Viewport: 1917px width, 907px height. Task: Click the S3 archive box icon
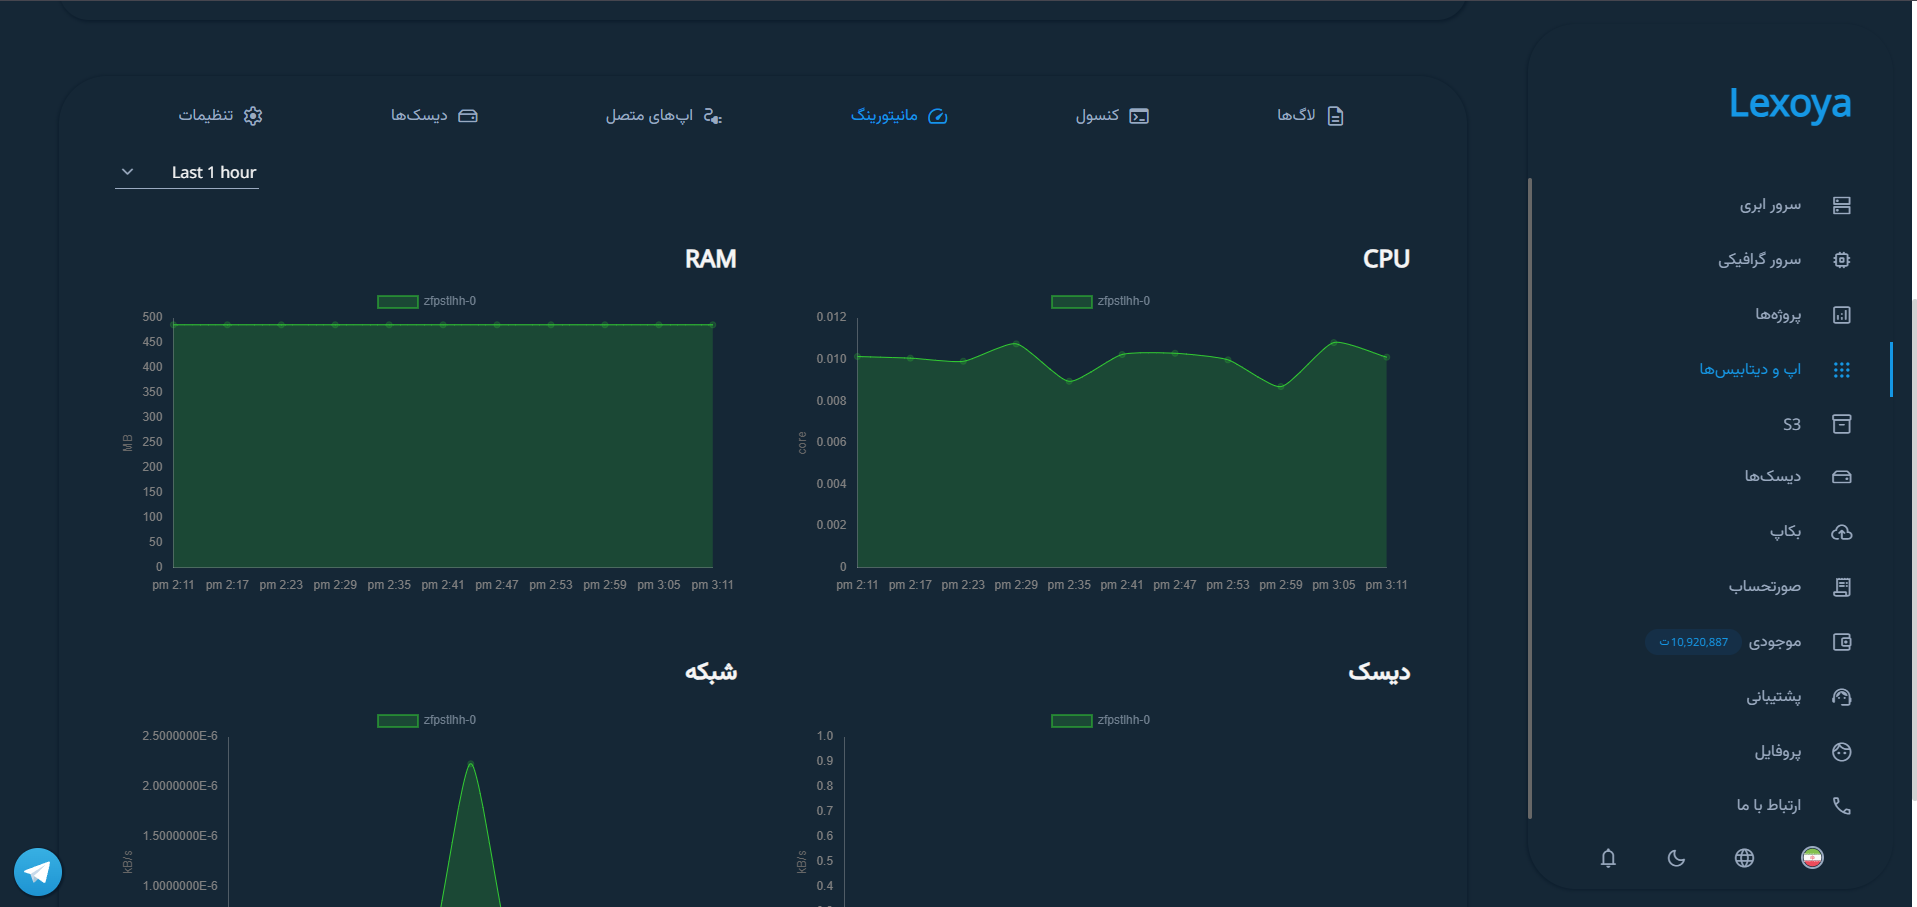[x=1841, y=424]
